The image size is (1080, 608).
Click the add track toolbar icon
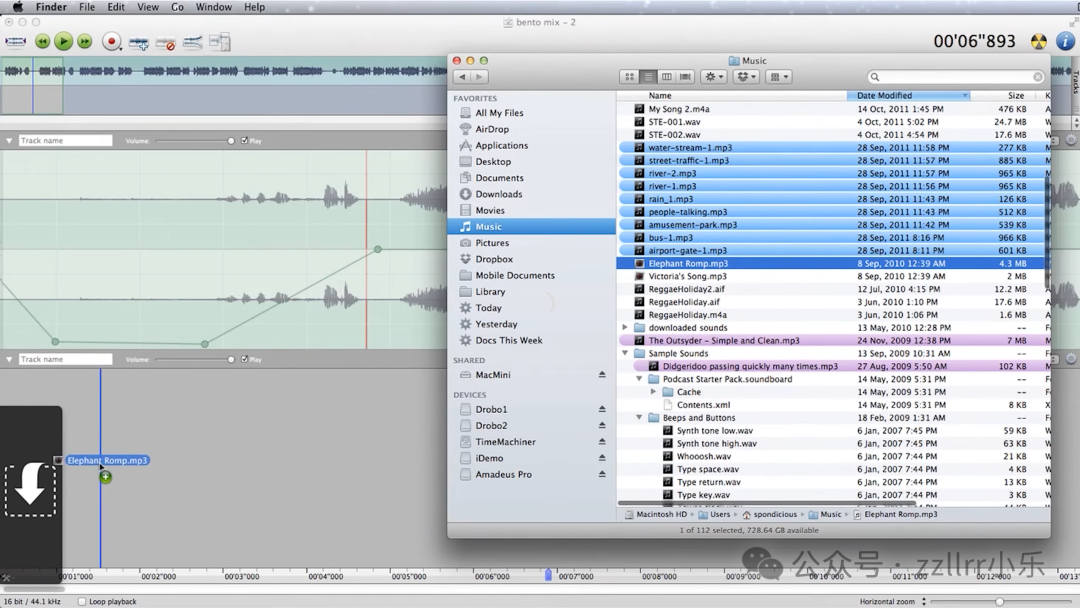[139, 43]
